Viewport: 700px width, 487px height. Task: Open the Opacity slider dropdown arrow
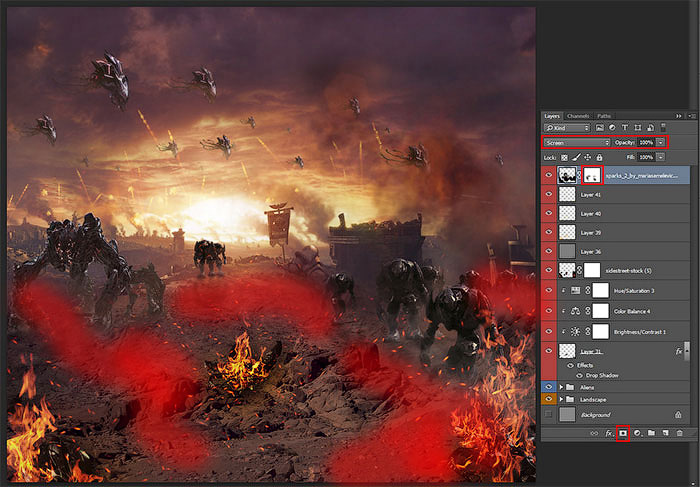[661, 143]
